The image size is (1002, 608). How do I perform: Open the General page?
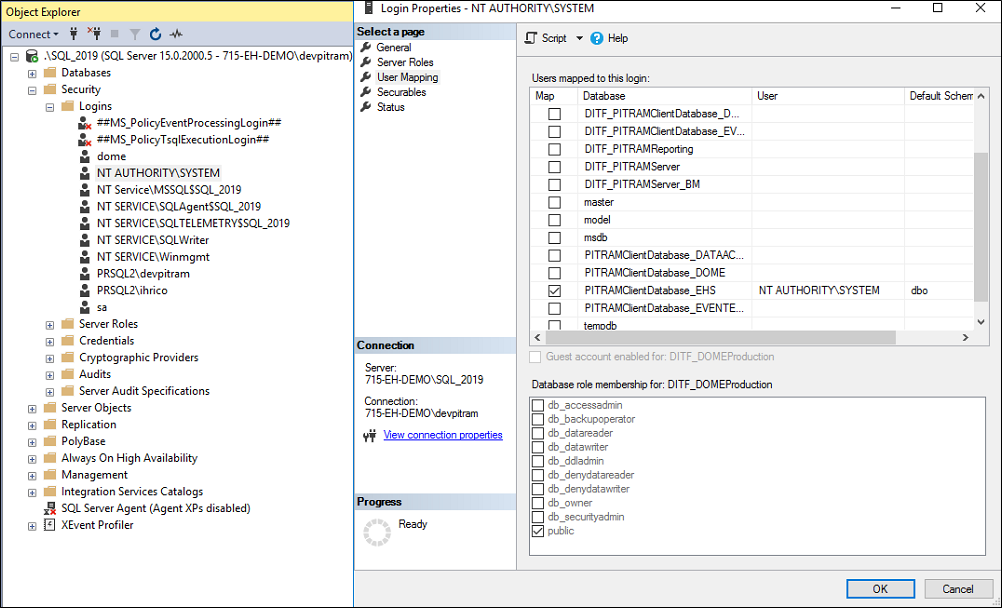click(x=394, y=47)
